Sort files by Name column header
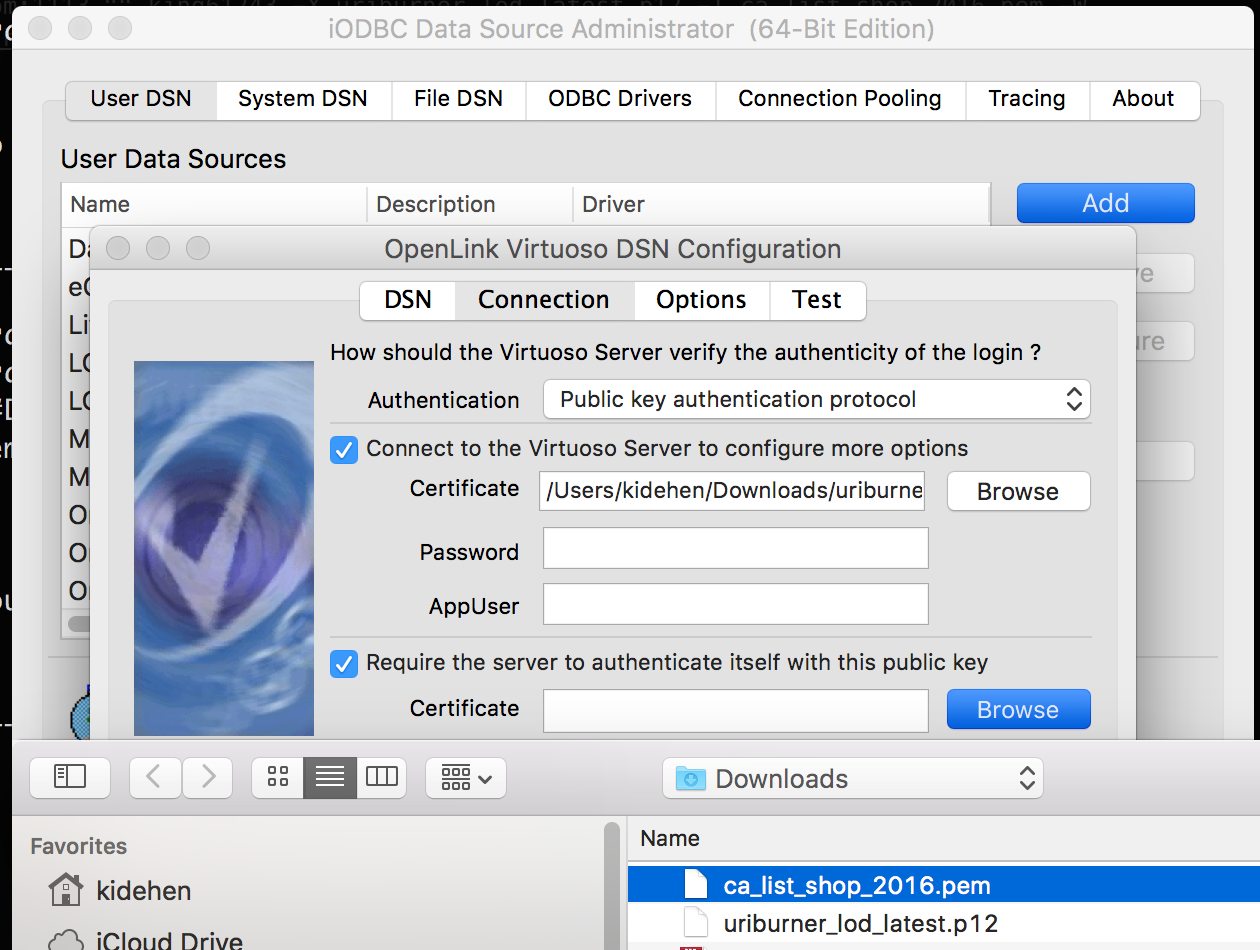The width and height of the screenshot is (1260, 950). [670, 838]
